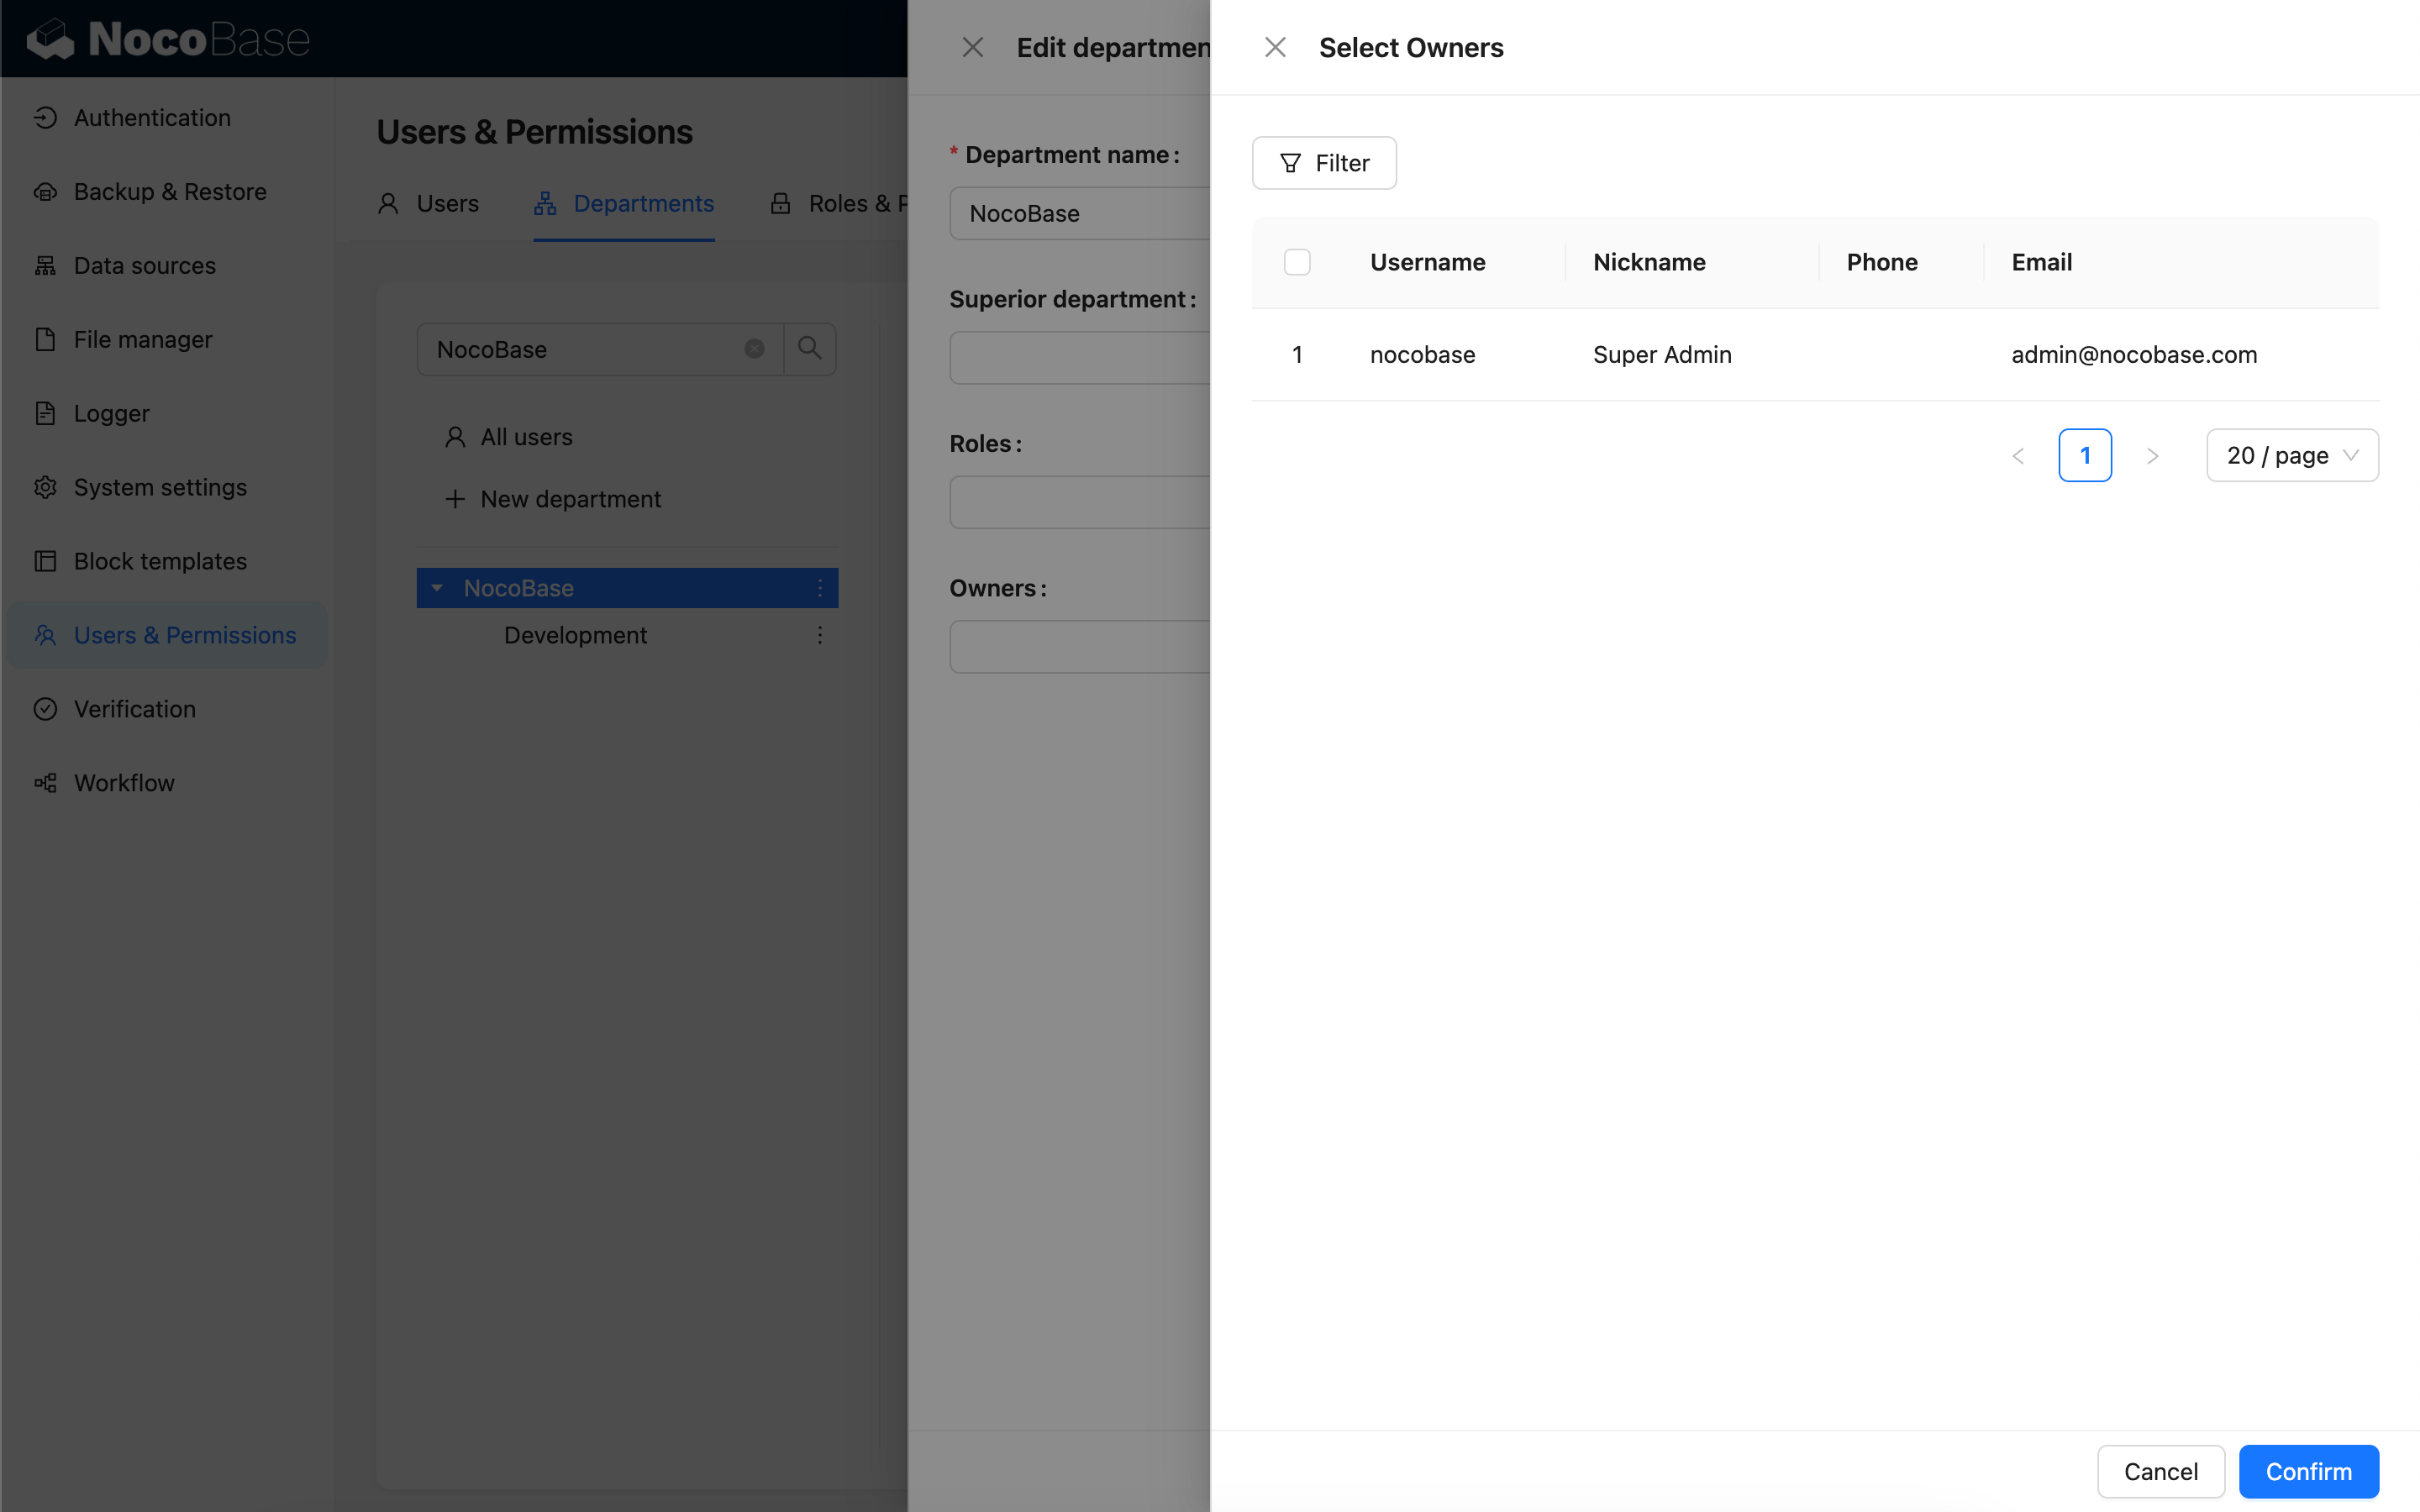Open the 20 / page dropdown
Image resolution: width=2420 pixels, height=1512 pixels.
2291,456
